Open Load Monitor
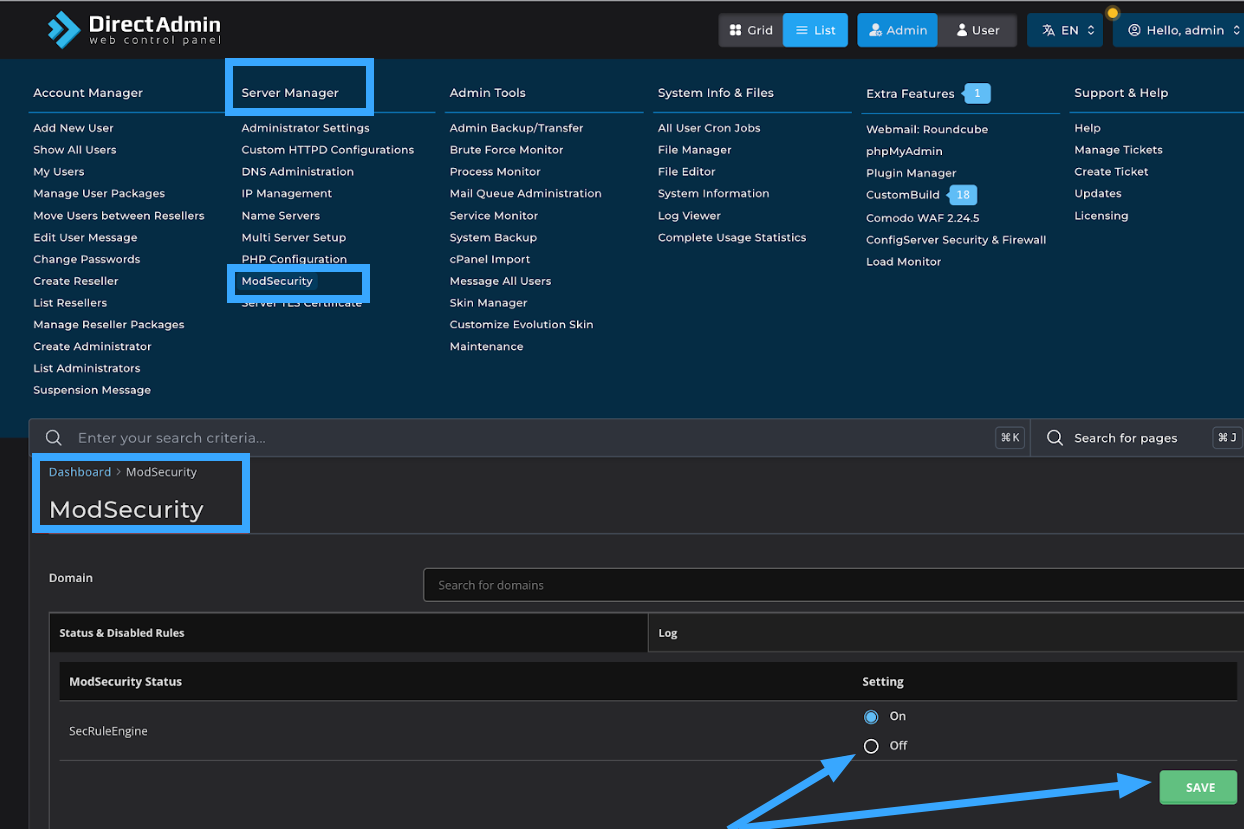 coord(903,262)
